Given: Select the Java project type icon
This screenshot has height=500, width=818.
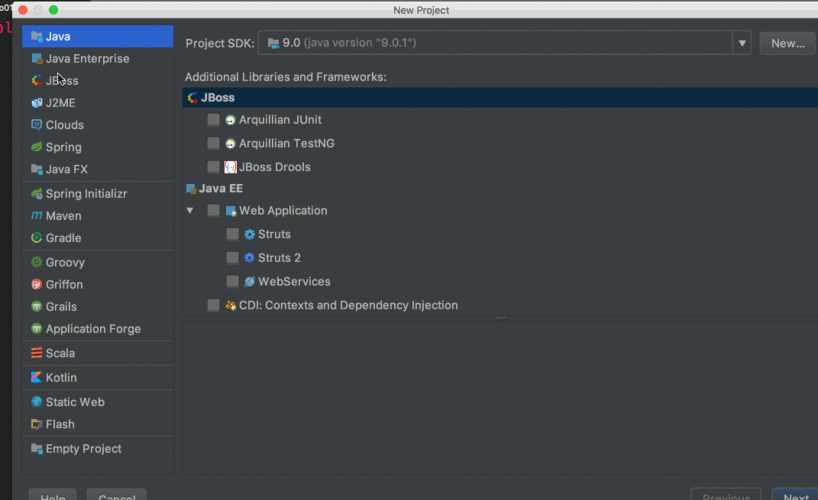Looking at the screenshot, I should [37, 36].
